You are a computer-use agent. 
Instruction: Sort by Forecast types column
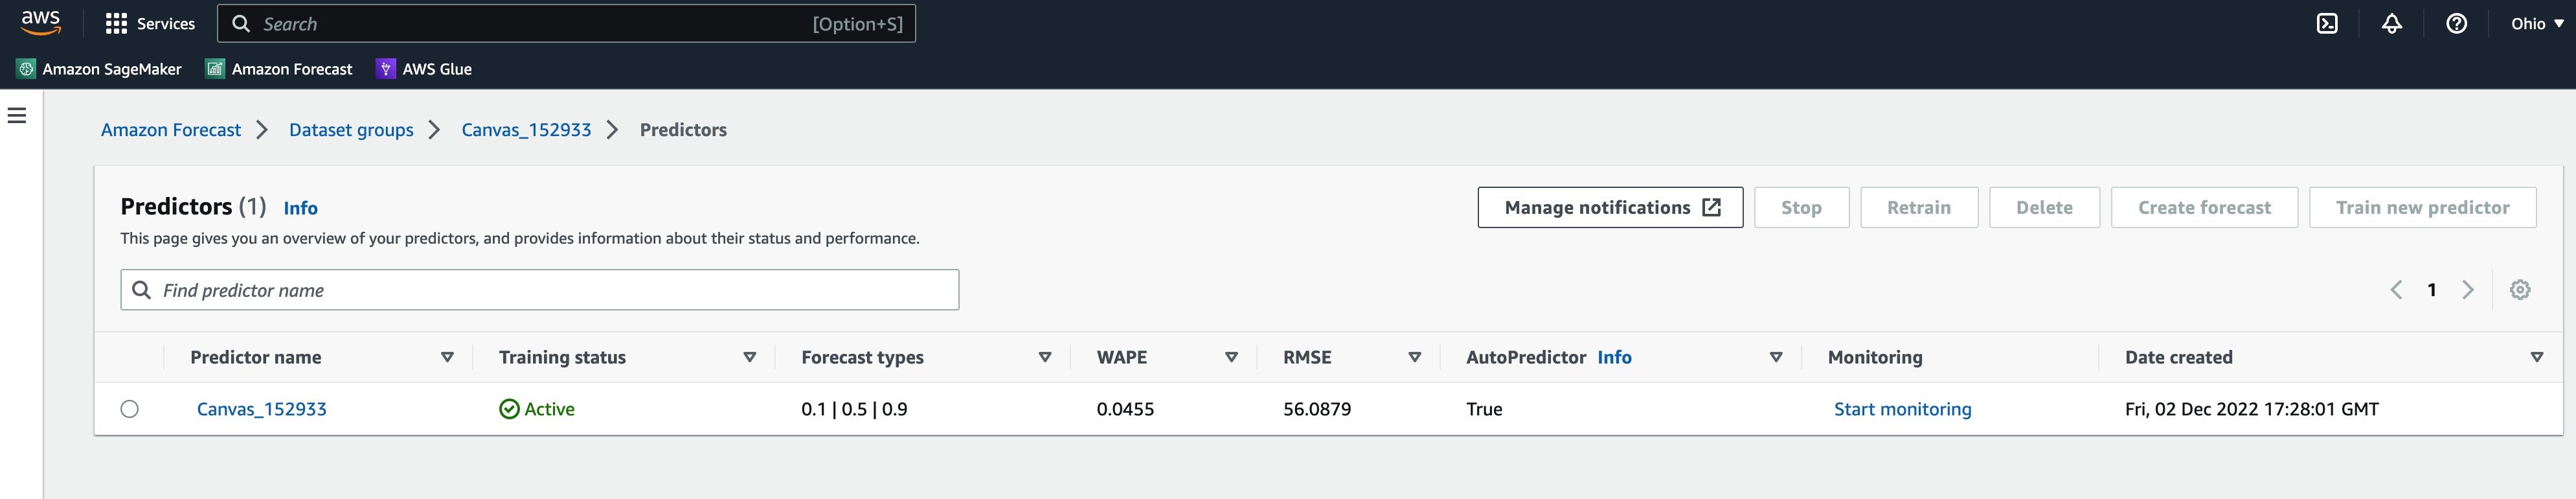(1045, 357)
